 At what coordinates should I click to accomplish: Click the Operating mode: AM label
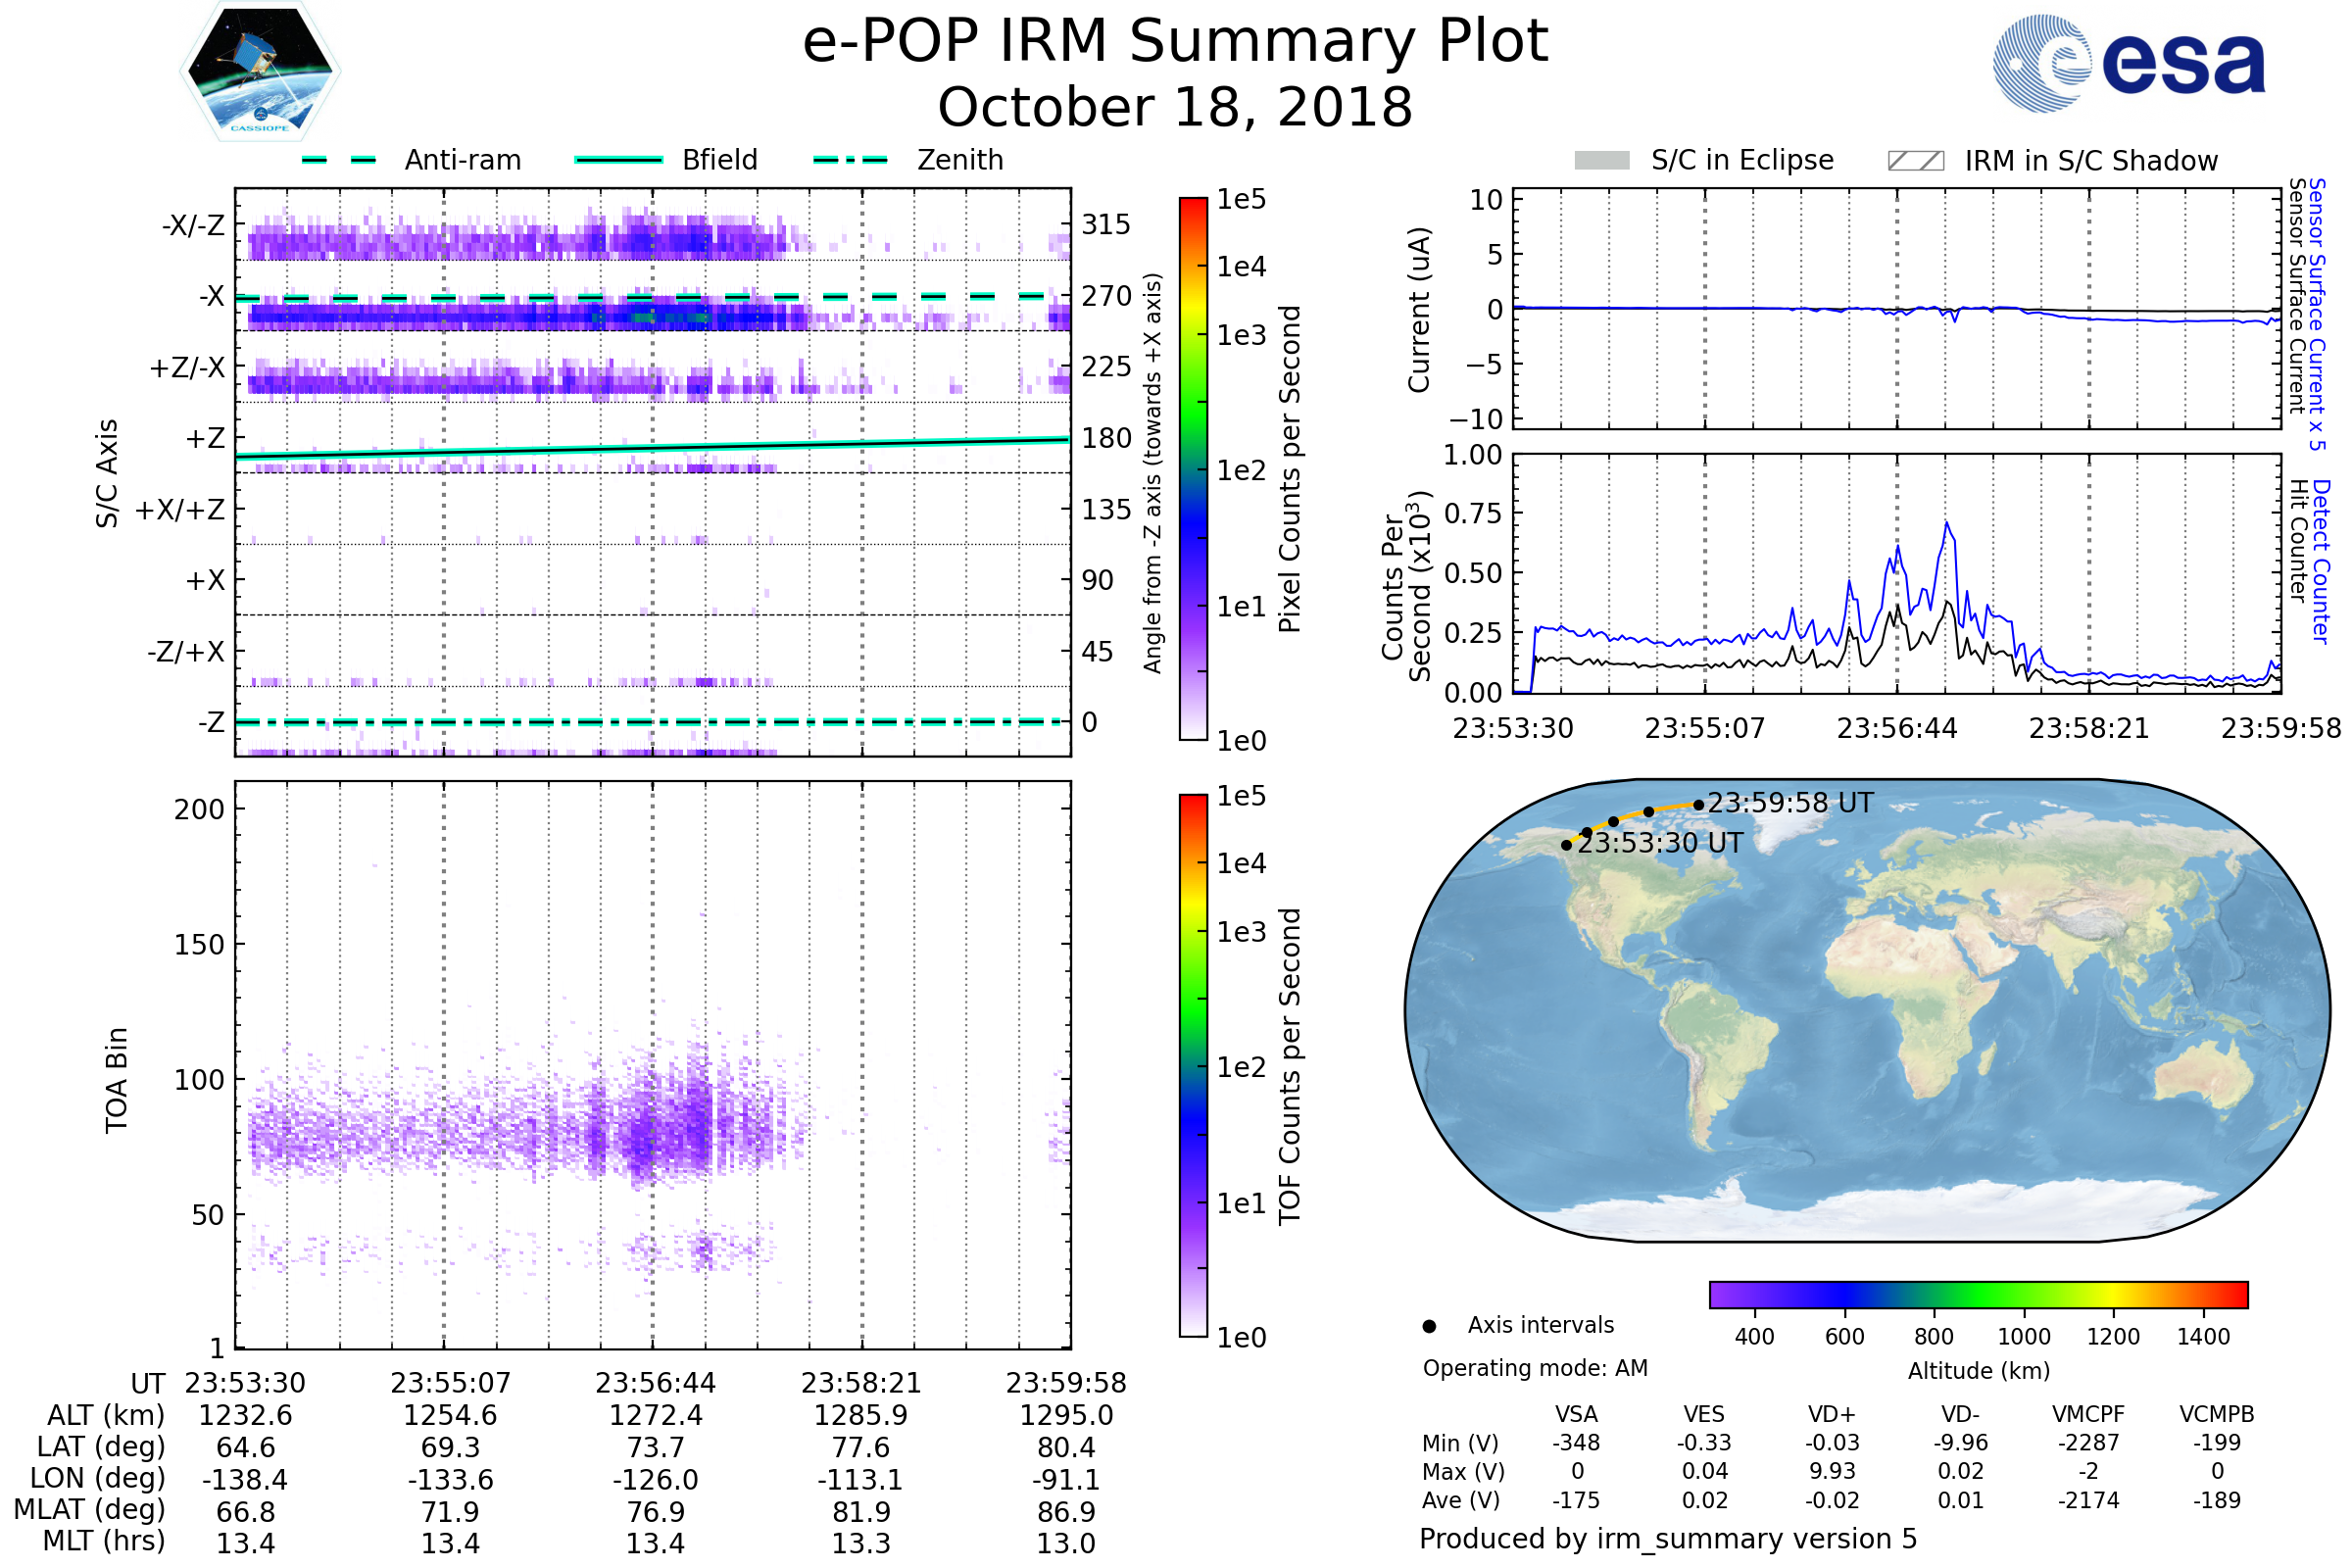click(x=1534, y=1368)
